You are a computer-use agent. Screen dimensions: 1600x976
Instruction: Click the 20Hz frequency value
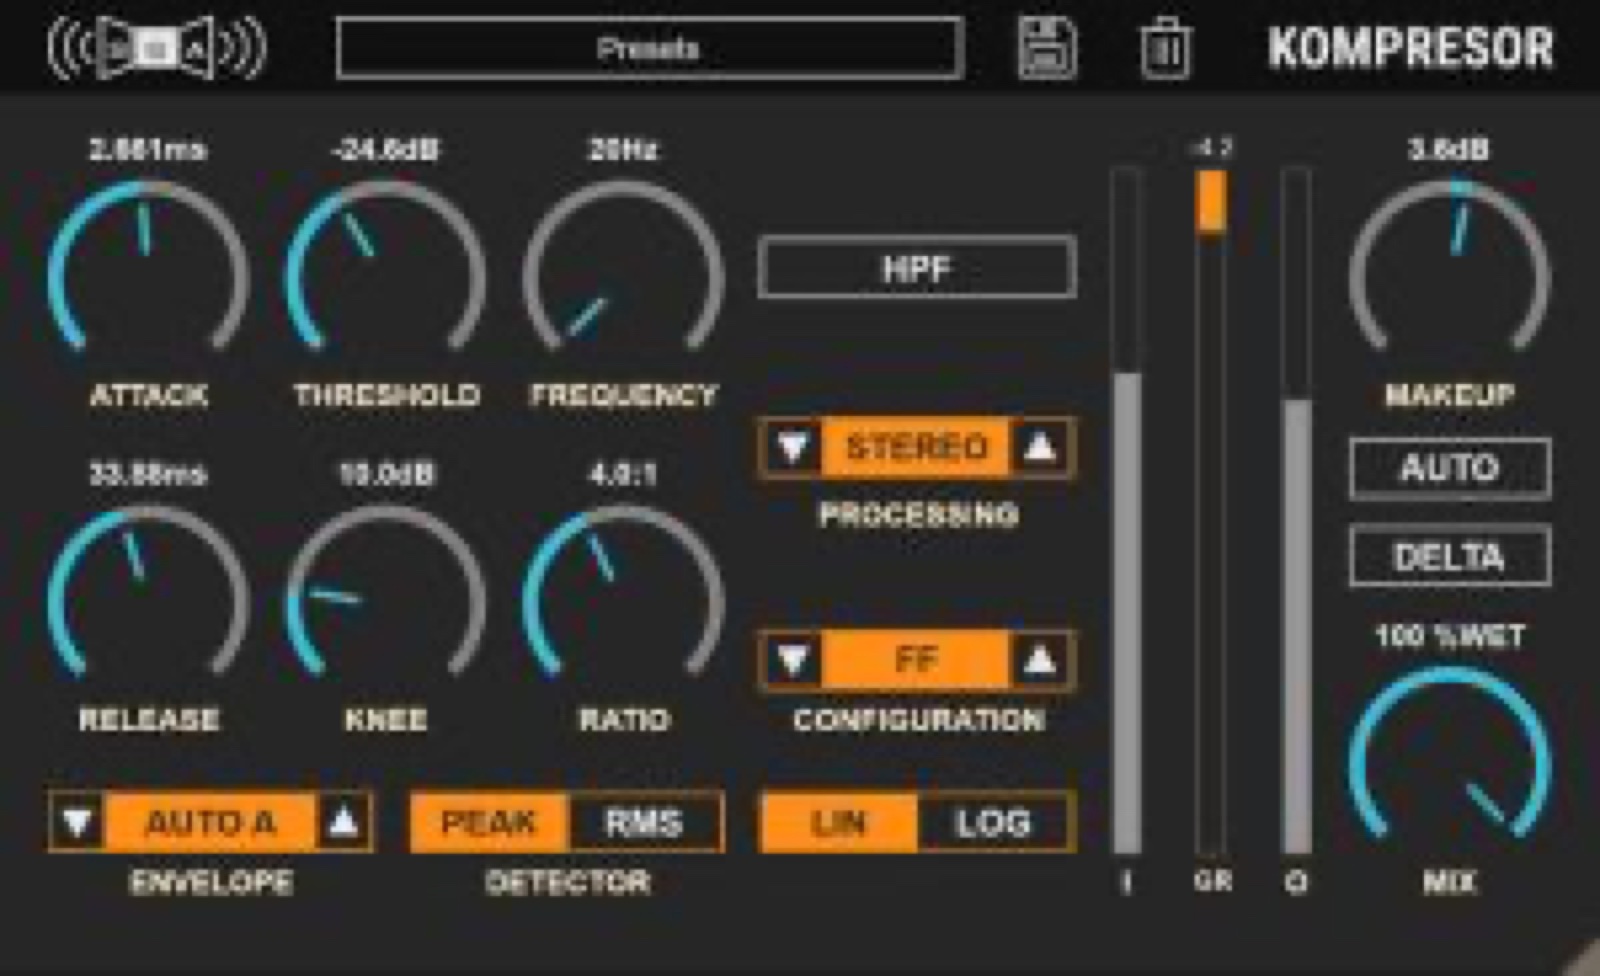623,150
